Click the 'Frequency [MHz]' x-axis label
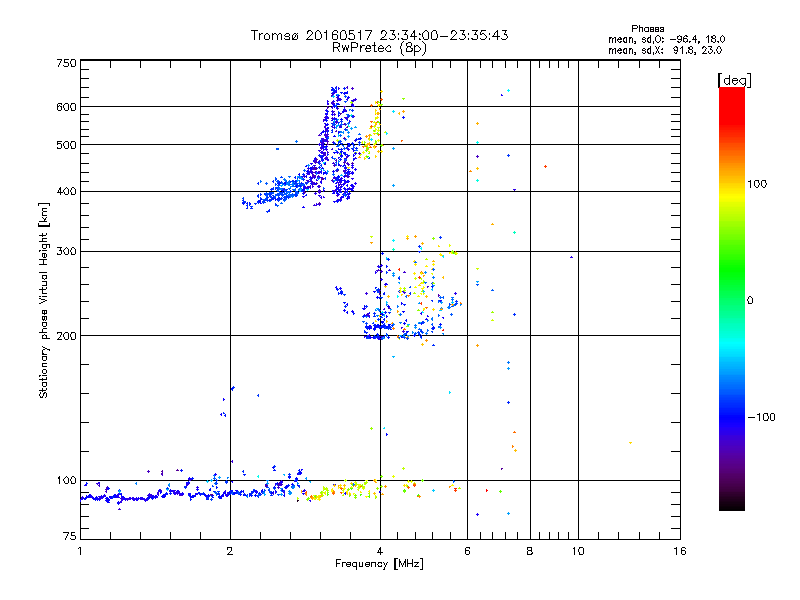Viewport: 800px width, 600px height. [379, 564]
